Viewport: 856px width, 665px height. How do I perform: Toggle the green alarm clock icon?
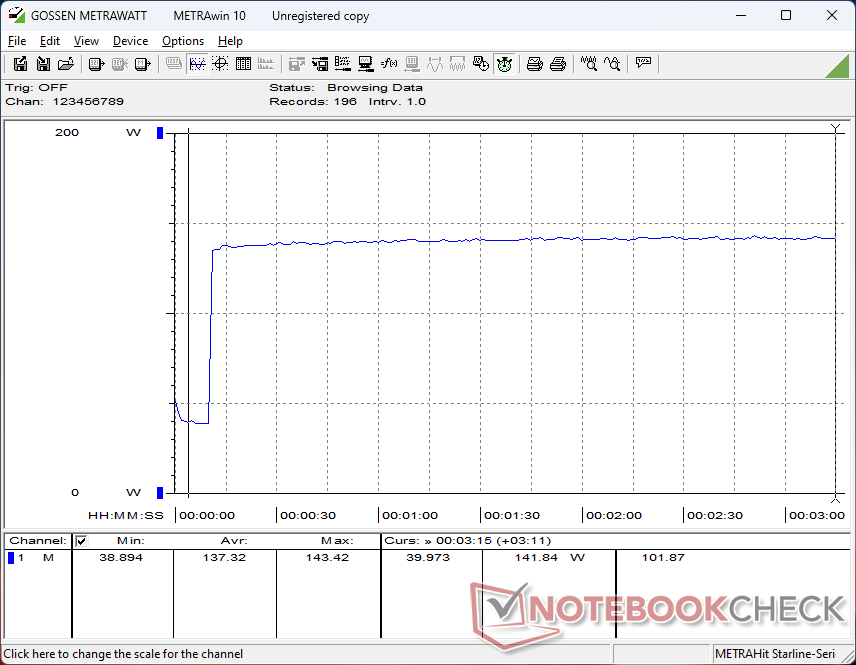[504, 64]
